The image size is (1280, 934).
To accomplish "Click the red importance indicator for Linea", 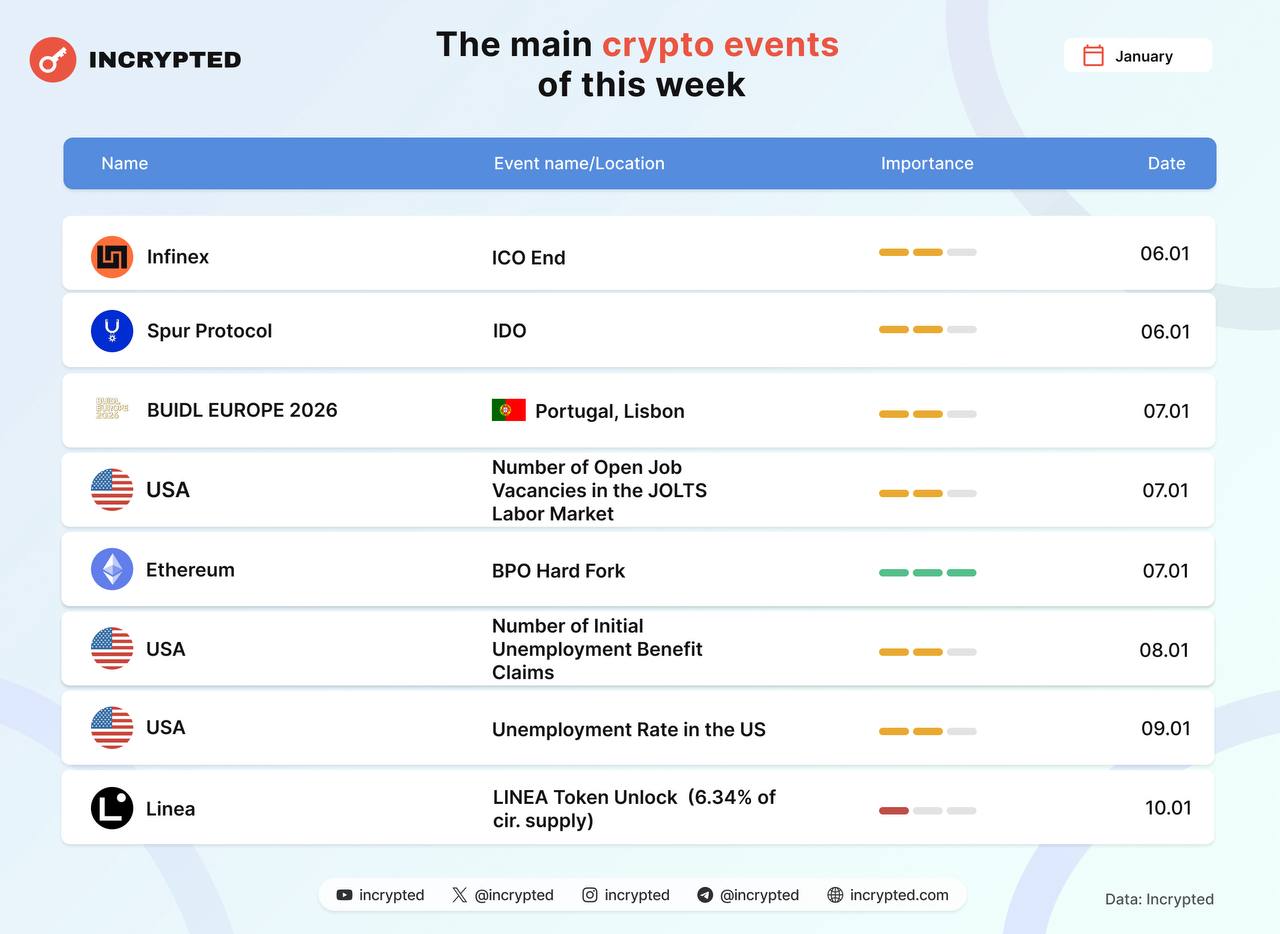I will coord(928,811).
